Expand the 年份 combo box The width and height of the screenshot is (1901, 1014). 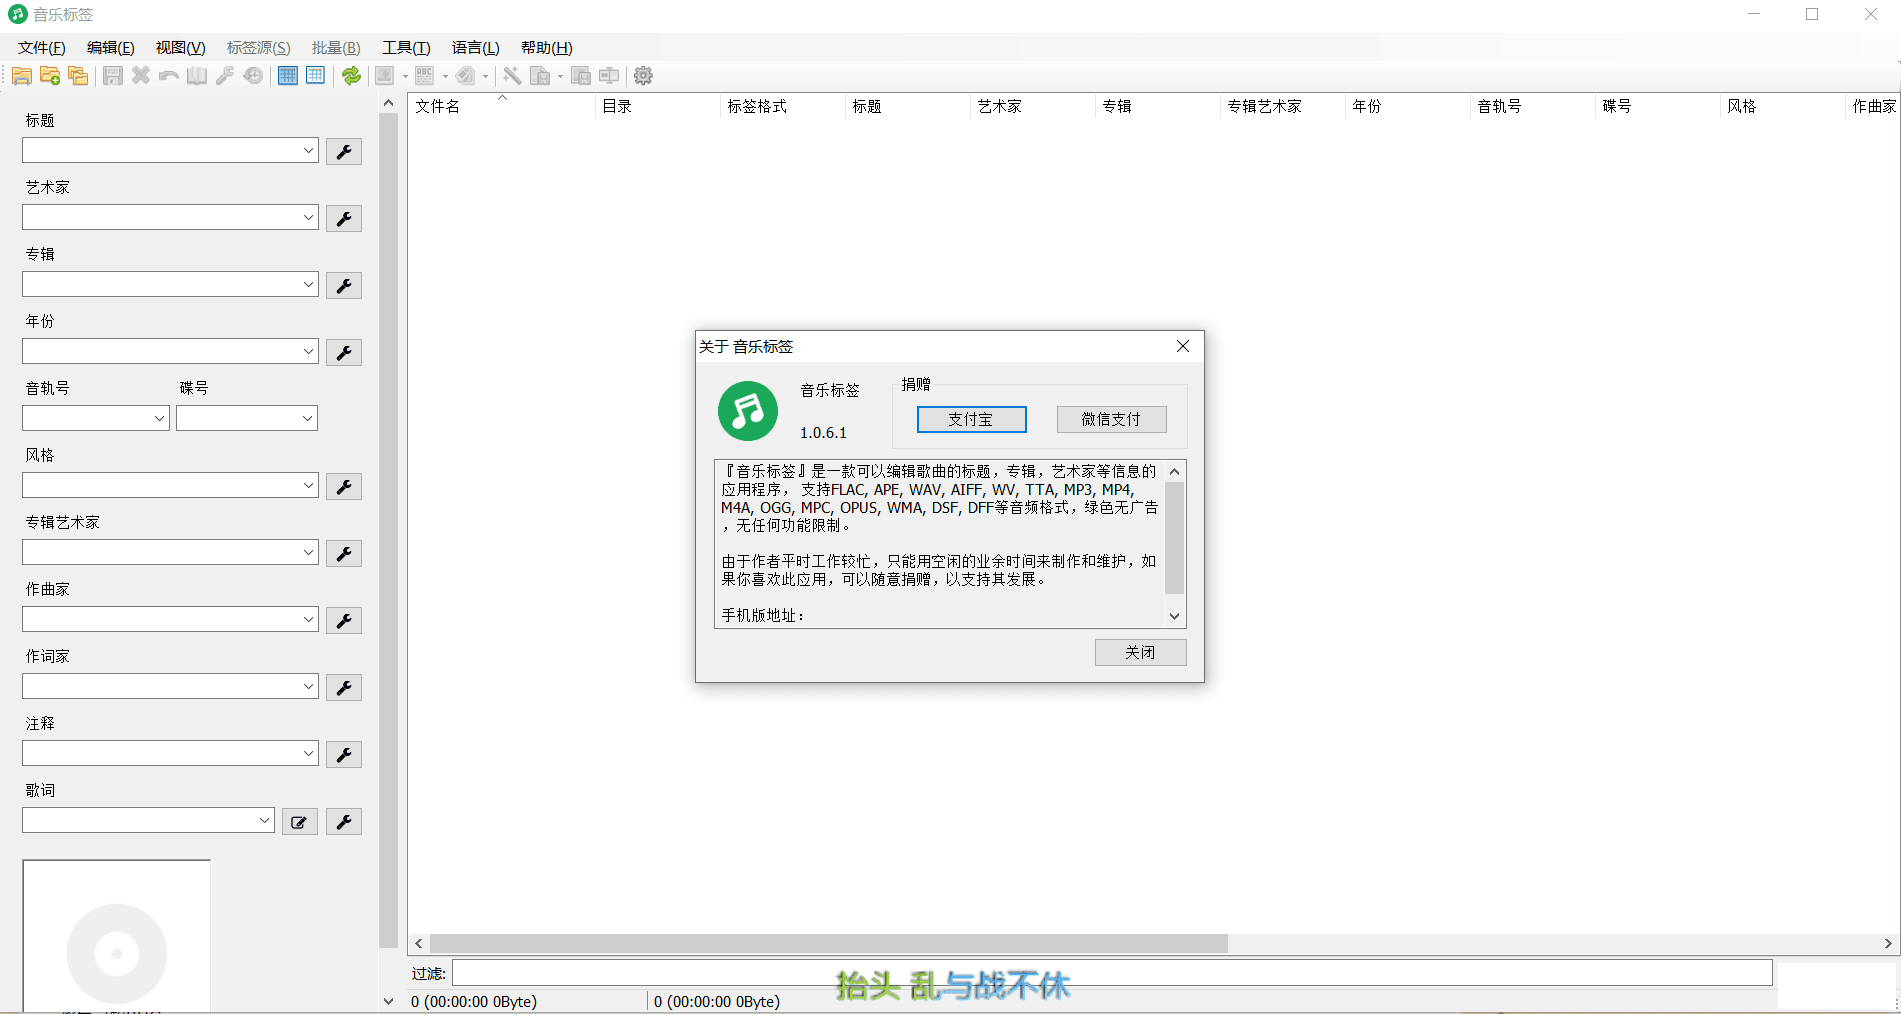tap(308, 351)
